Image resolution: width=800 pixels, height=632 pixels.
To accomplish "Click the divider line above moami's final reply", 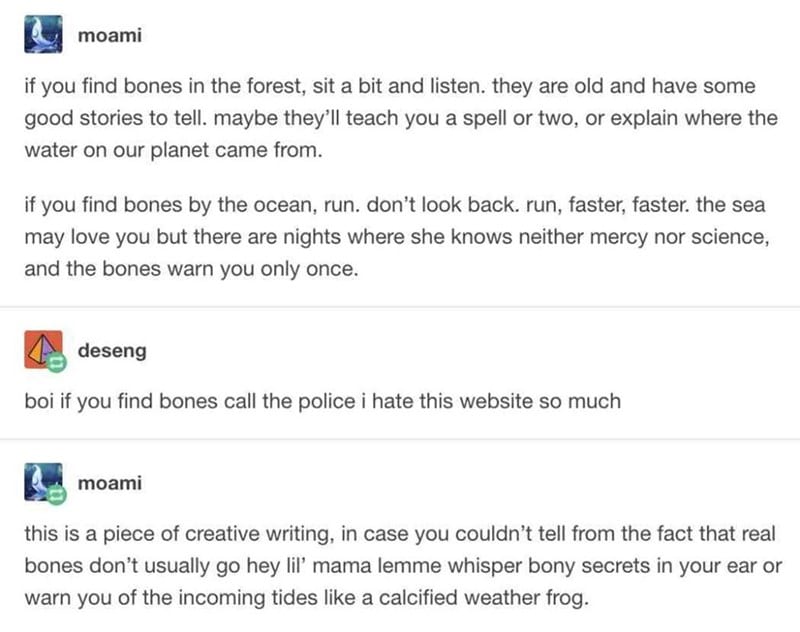I will [400, 439].
